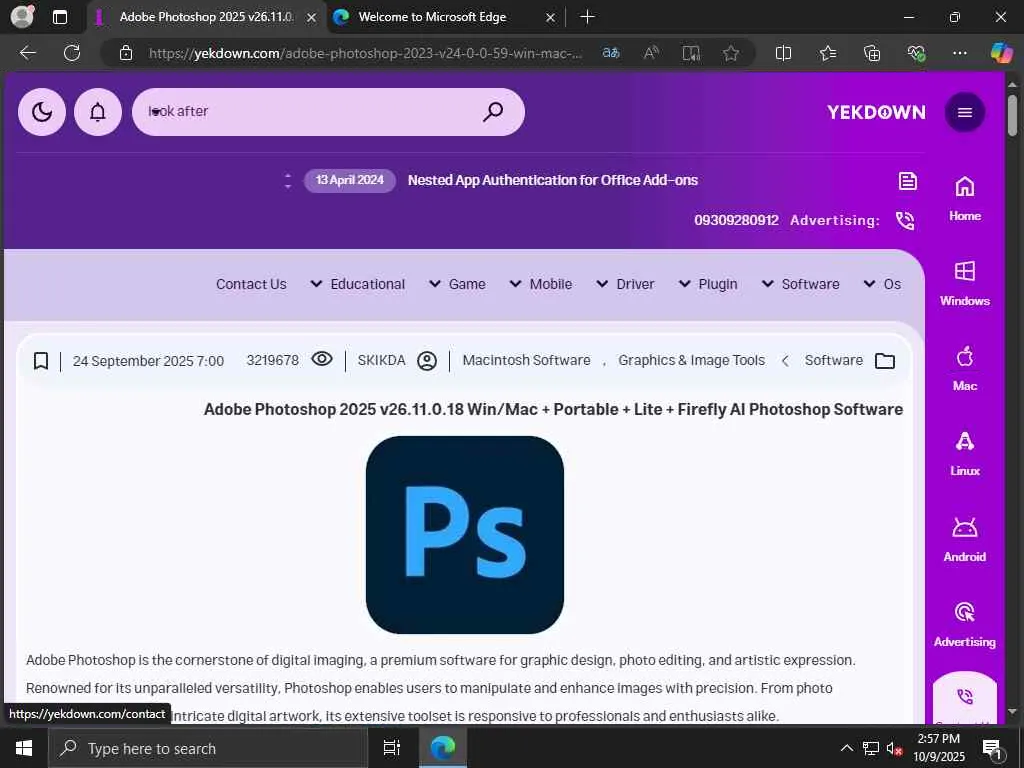The width and height of the screenshot is (1024, 768).
Task: Open Contact Us menu item
Action: point(251,284)
